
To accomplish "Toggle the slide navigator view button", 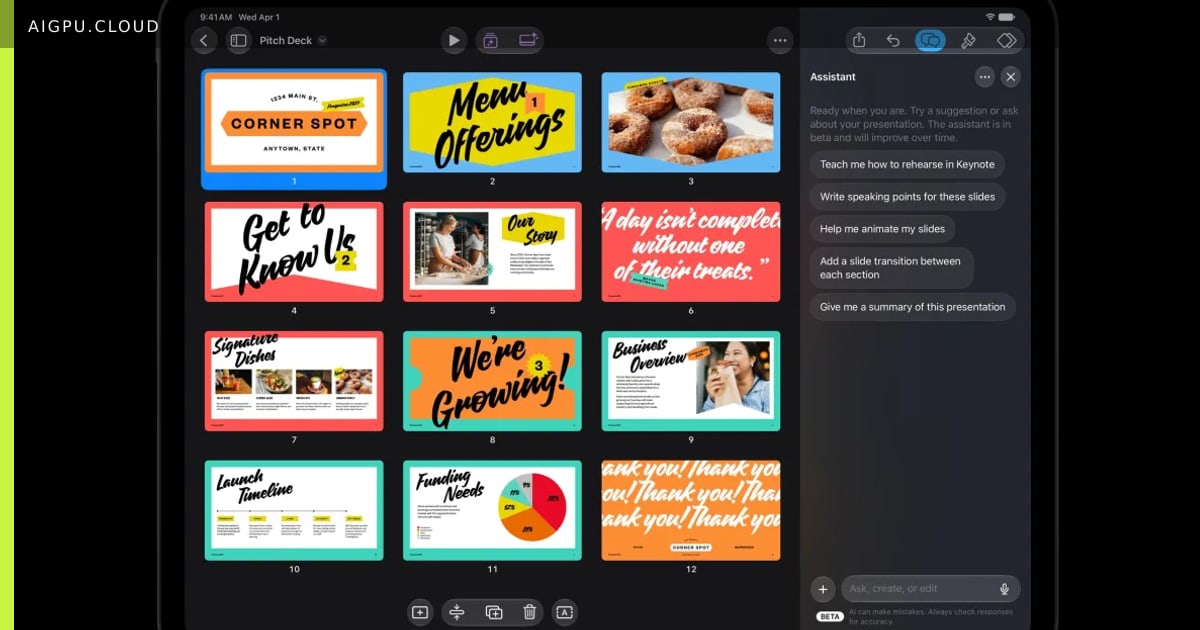I will pos(238,41).
